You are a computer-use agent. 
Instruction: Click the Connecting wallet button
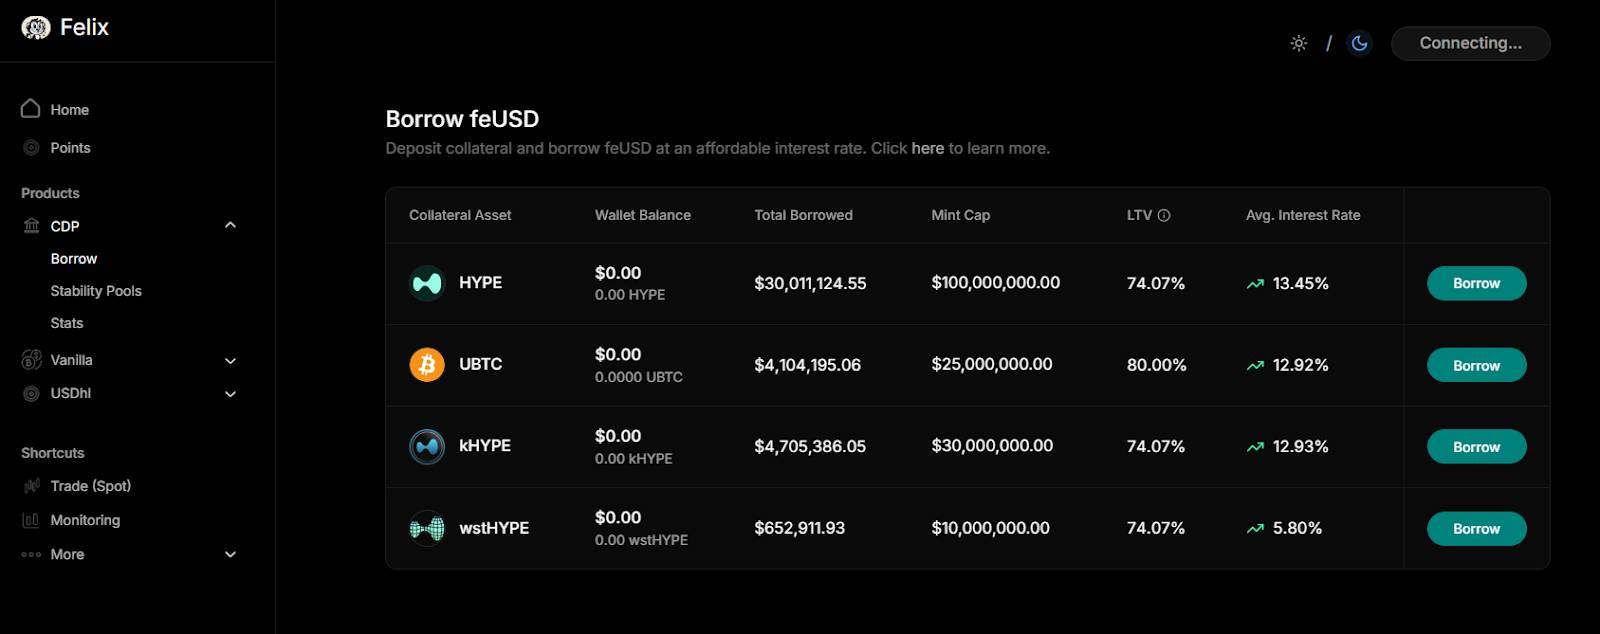tap(1470, 43)
